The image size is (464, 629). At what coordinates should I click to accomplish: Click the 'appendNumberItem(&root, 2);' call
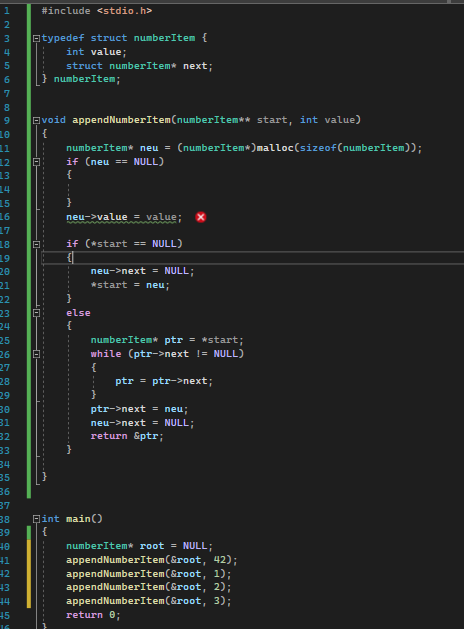click(x=149, y=587)
